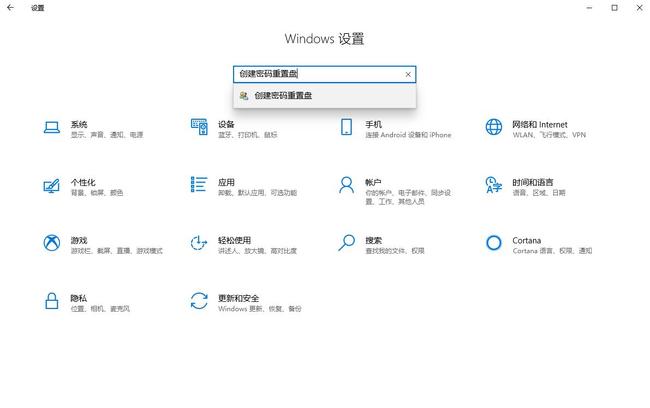Click the Accounts (帐户) person icon
Screen dimensions: 650x408
347,185
